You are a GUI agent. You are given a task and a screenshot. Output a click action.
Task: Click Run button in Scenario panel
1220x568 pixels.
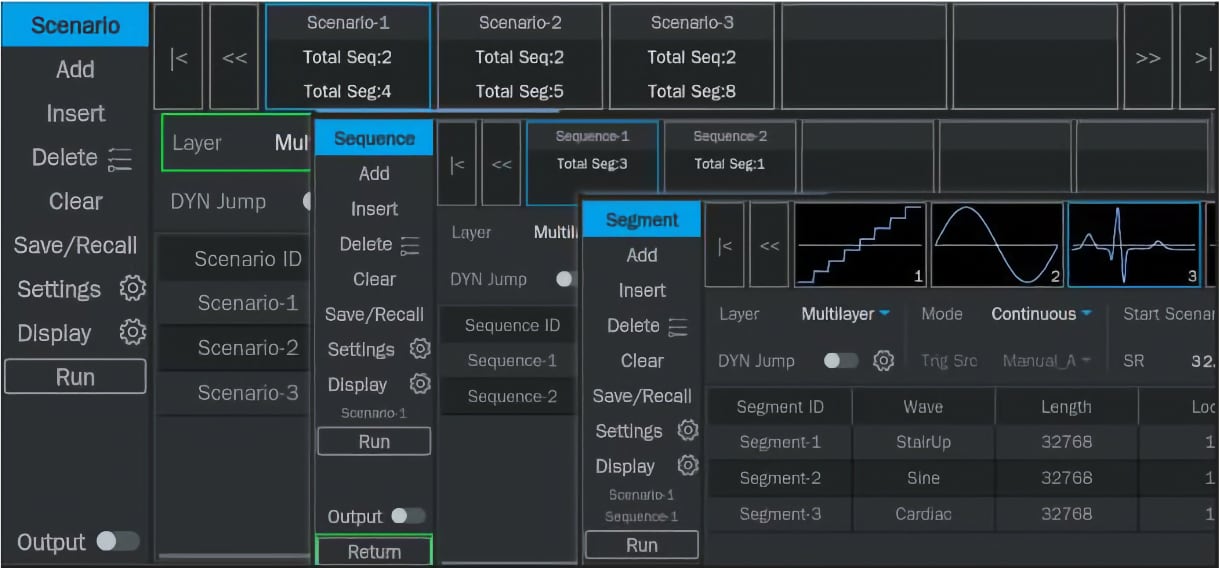75,377
